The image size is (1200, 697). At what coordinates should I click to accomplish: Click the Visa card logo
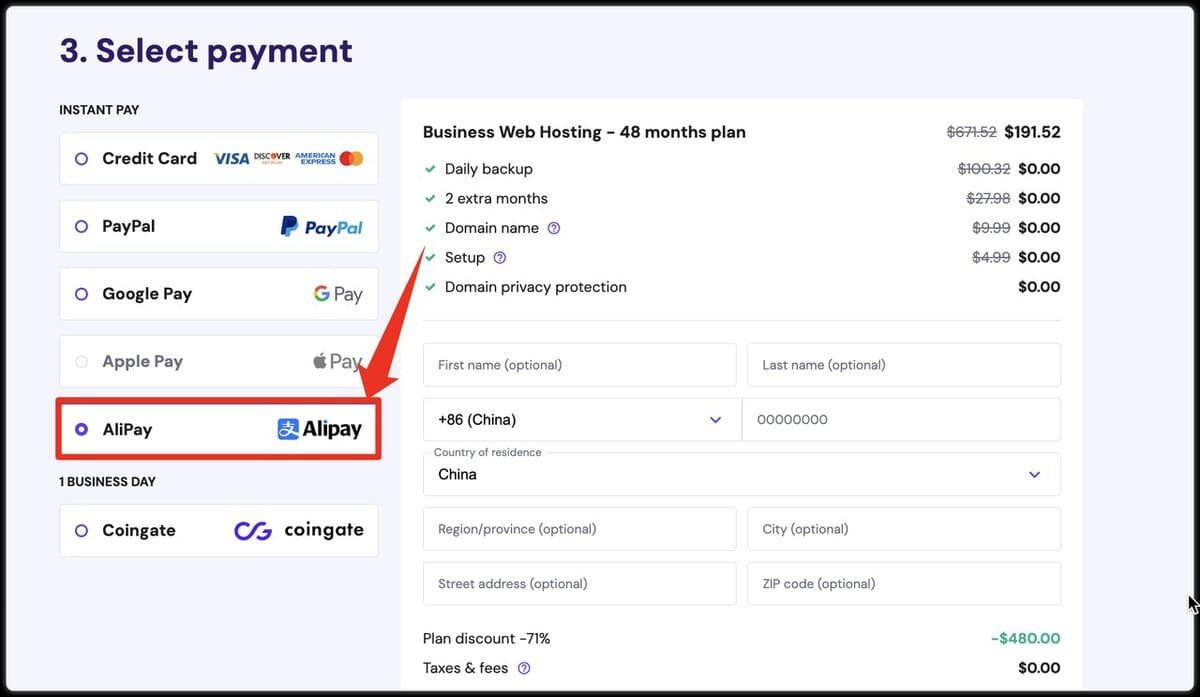click(x=231, y=159)
